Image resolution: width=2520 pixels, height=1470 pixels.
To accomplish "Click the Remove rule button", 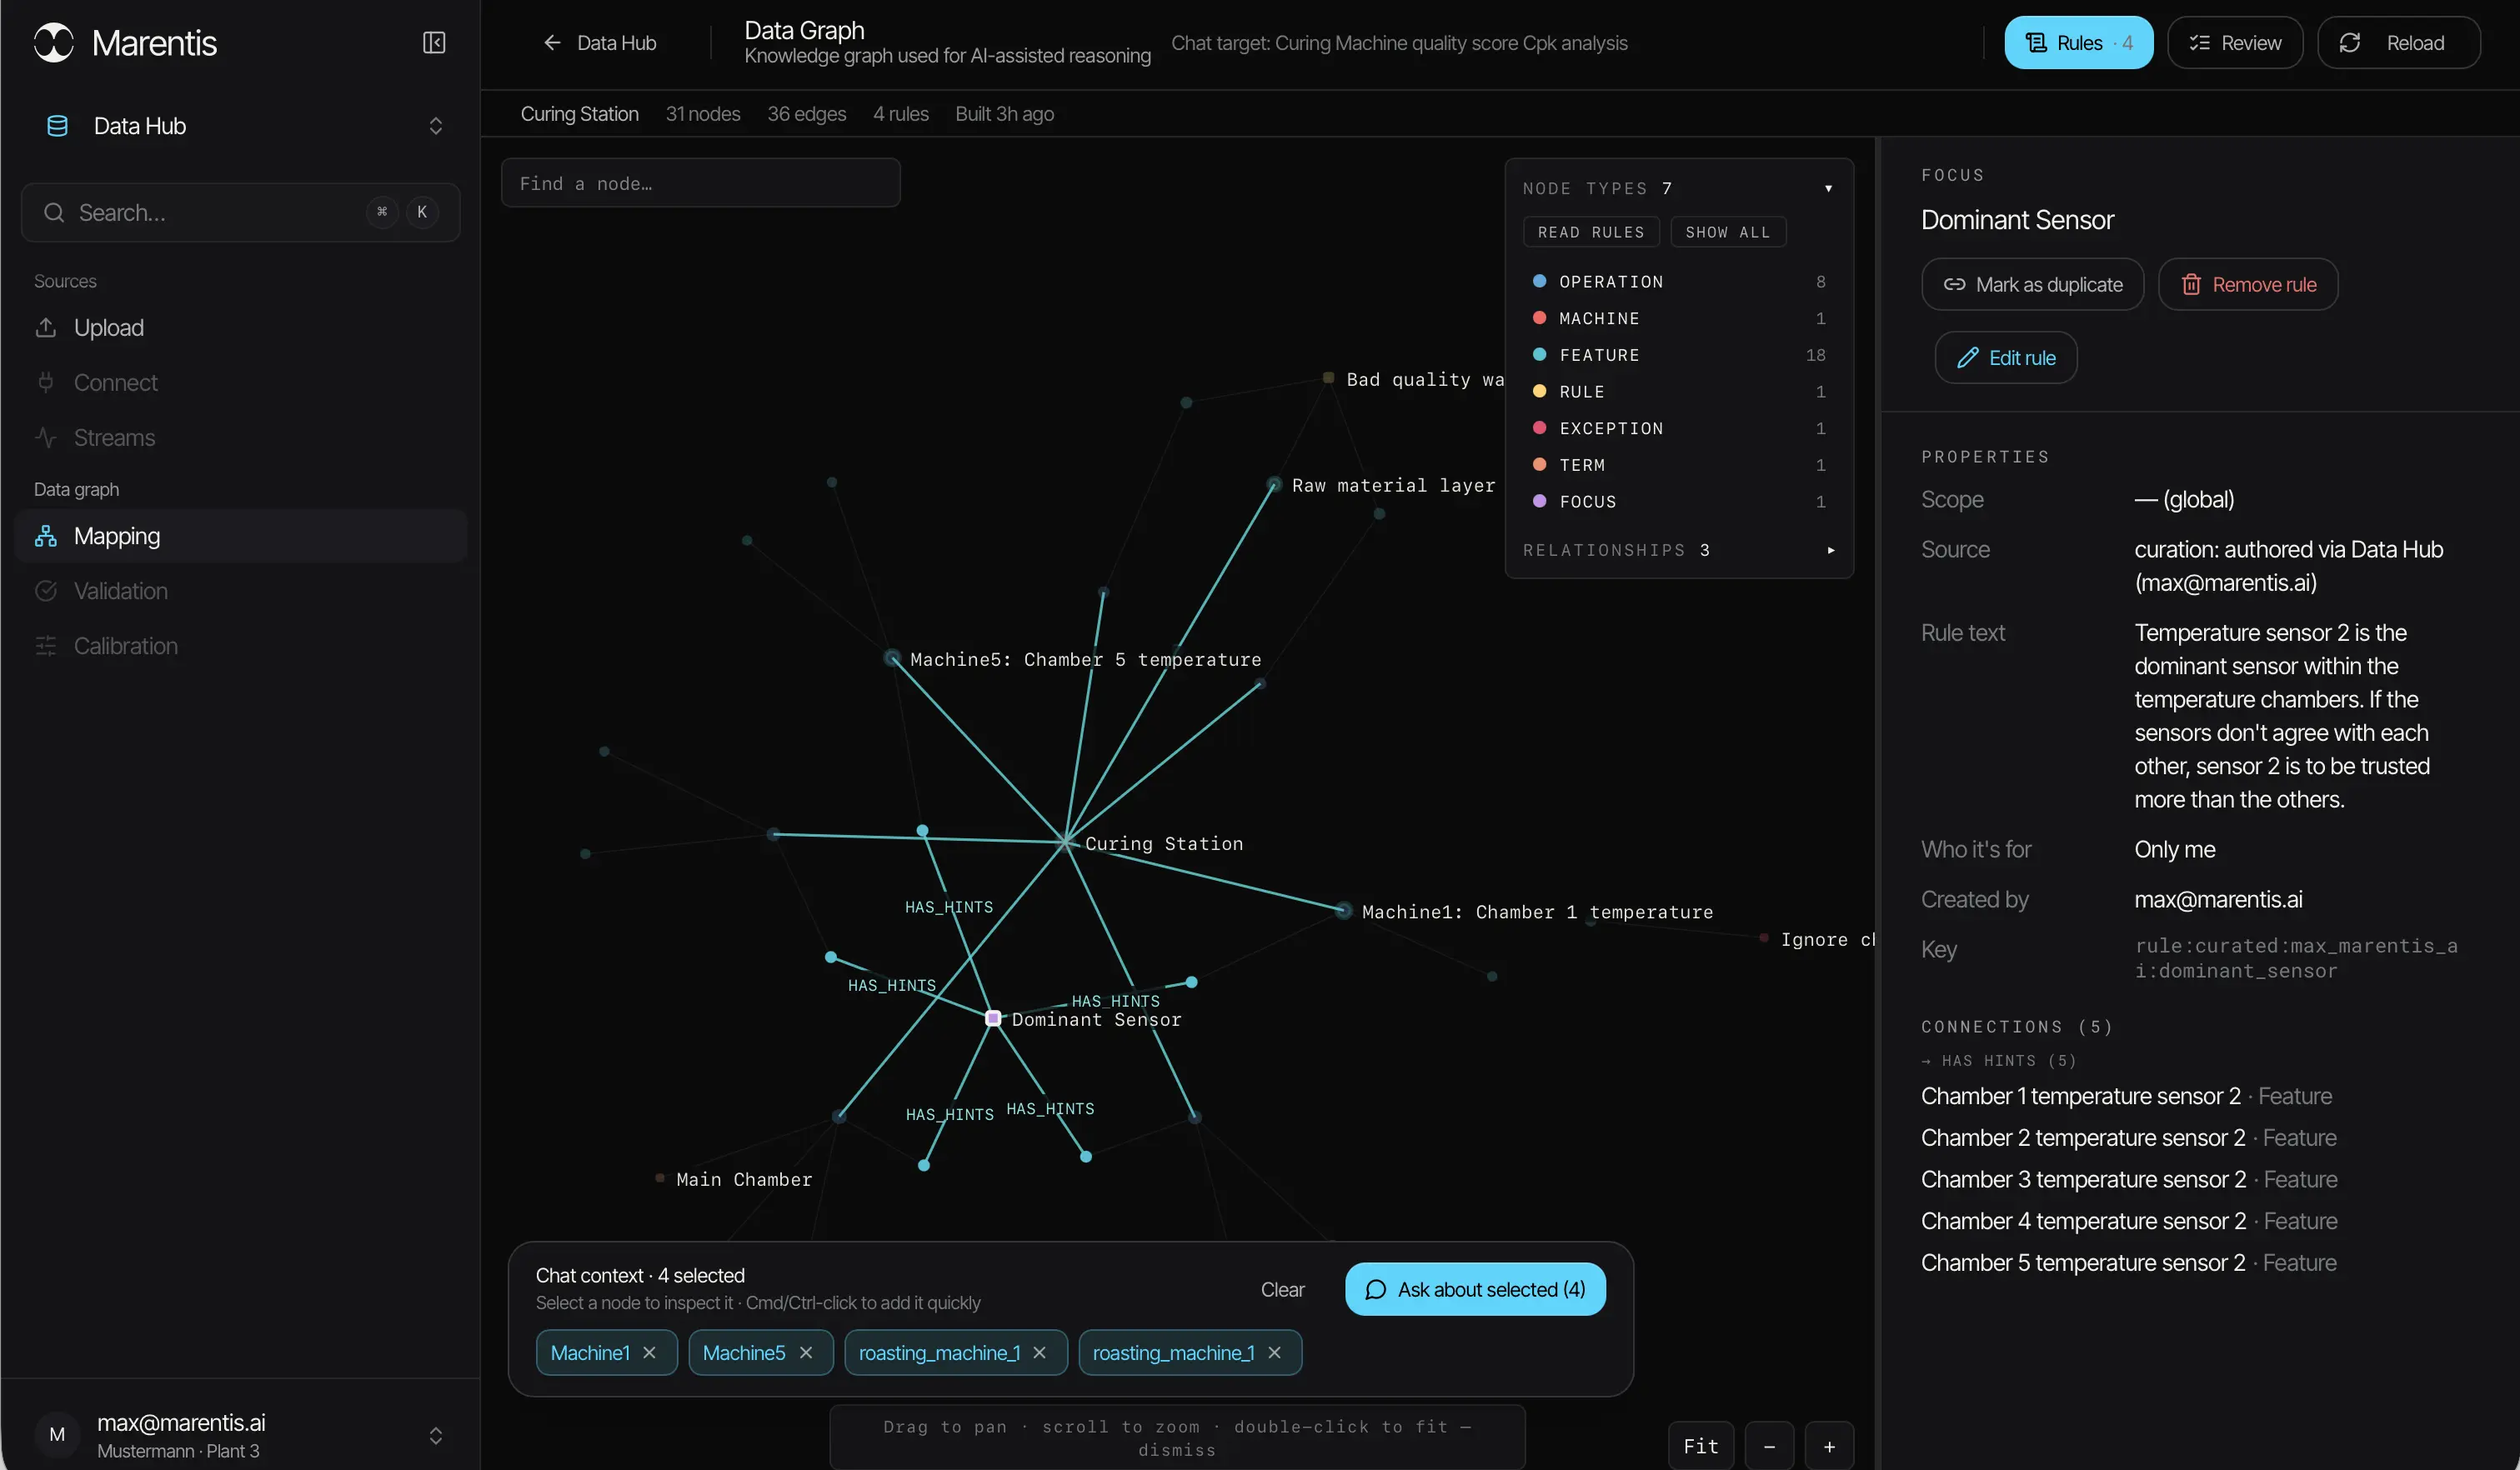I will 2247,285.
